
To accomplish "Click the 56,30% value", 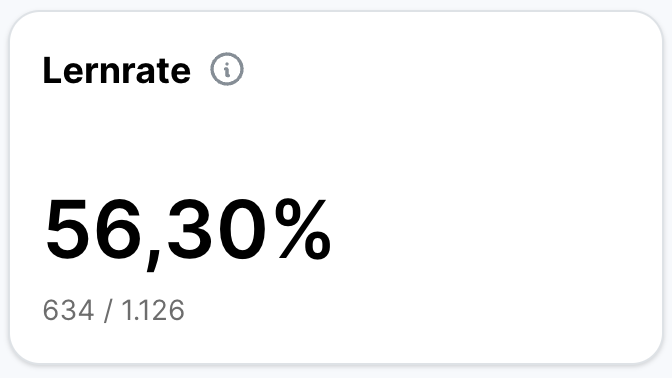I will point(188,231).
